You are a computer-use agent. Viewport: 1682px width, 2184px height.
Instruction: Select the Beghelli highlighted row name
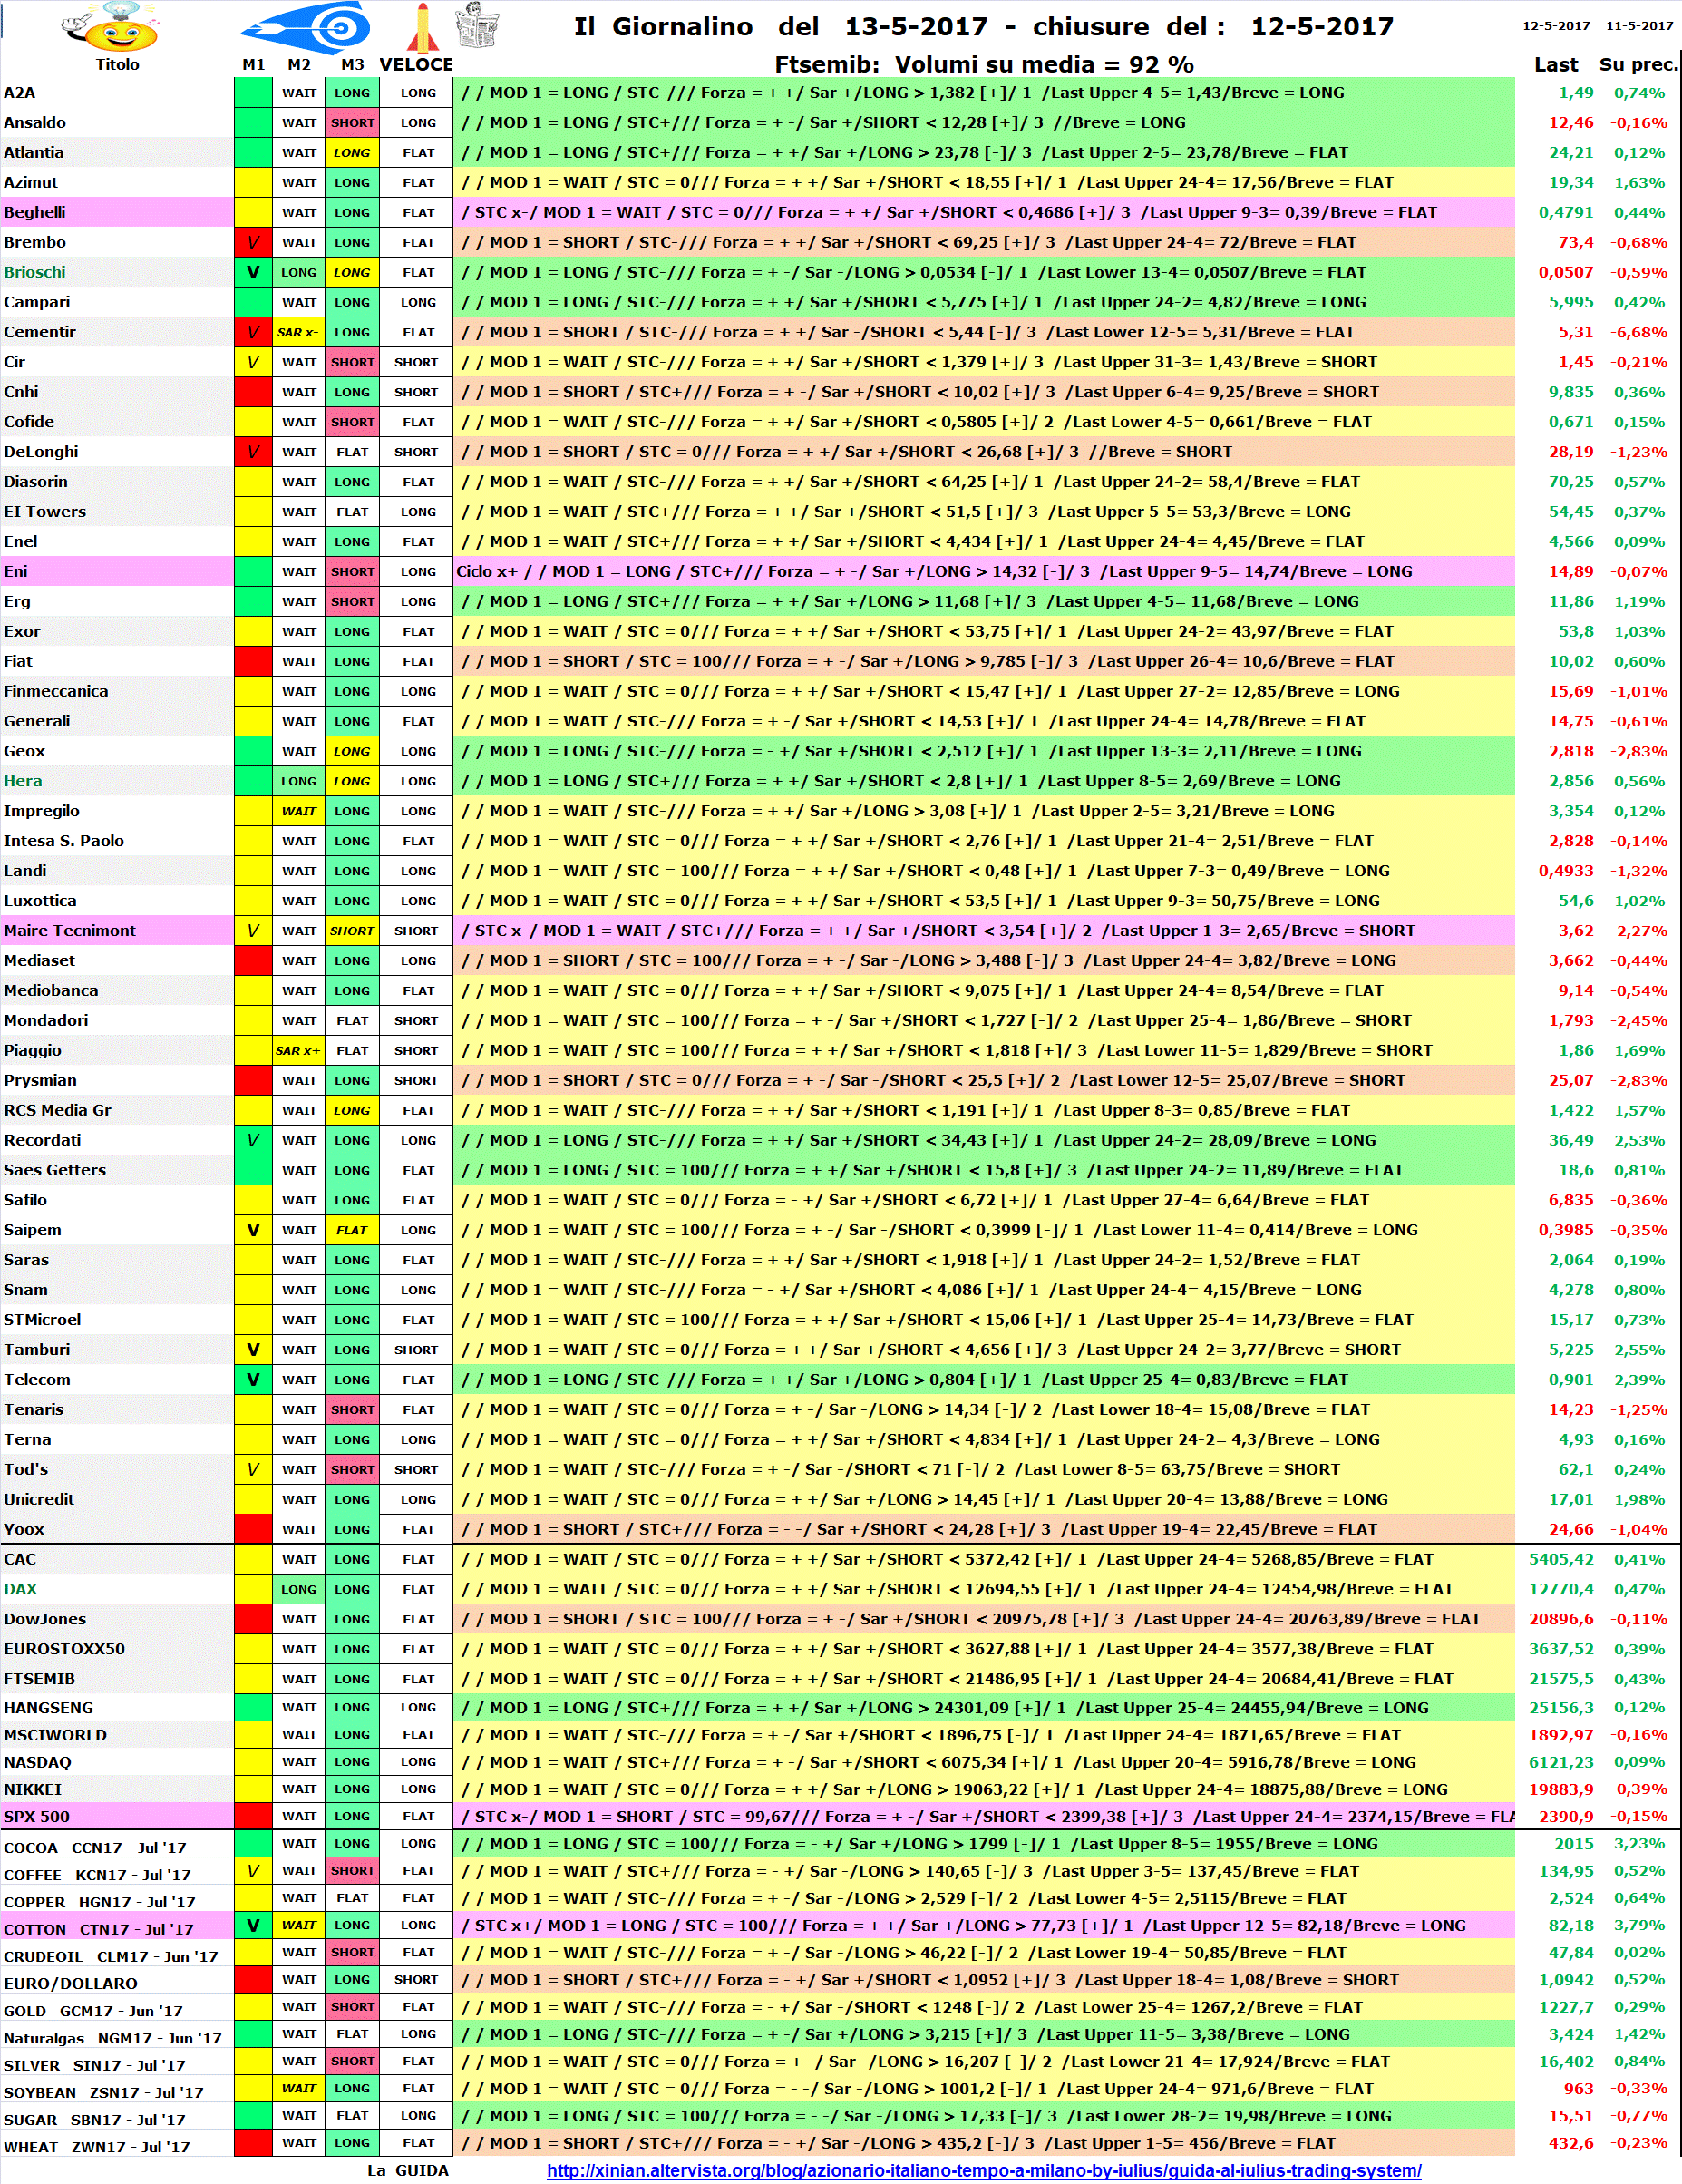(35, 212)
